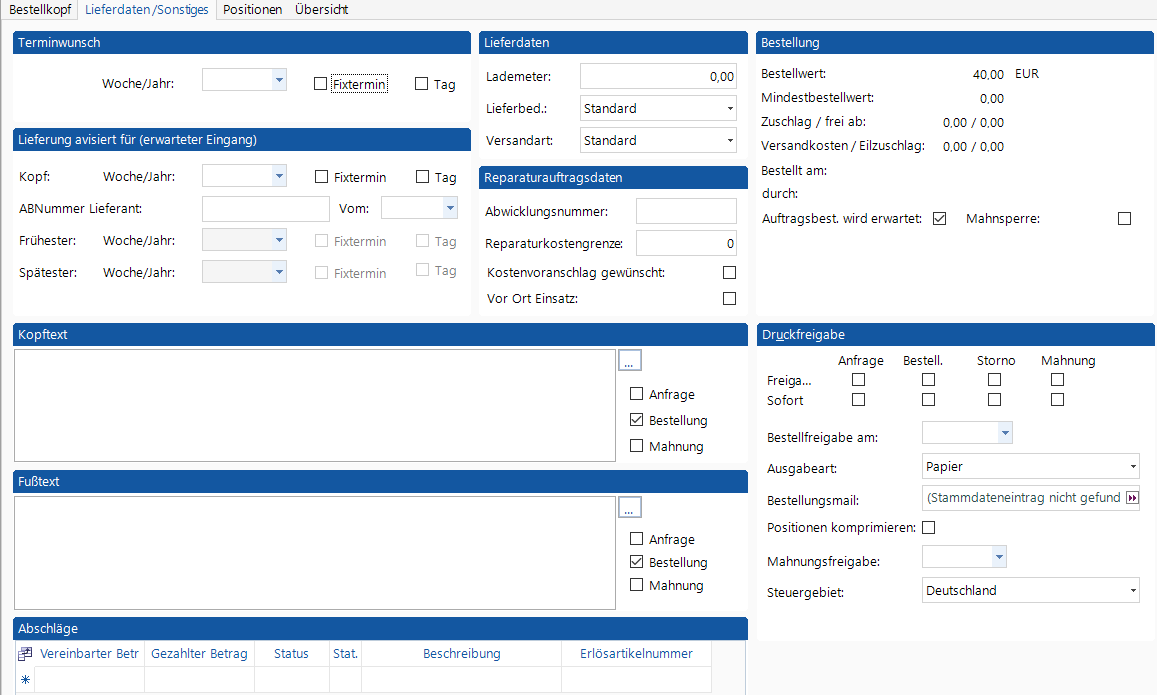Click the arrow button beside Bestellungsmail field
Viewport: 1157px width, 695px height.
1132,498
